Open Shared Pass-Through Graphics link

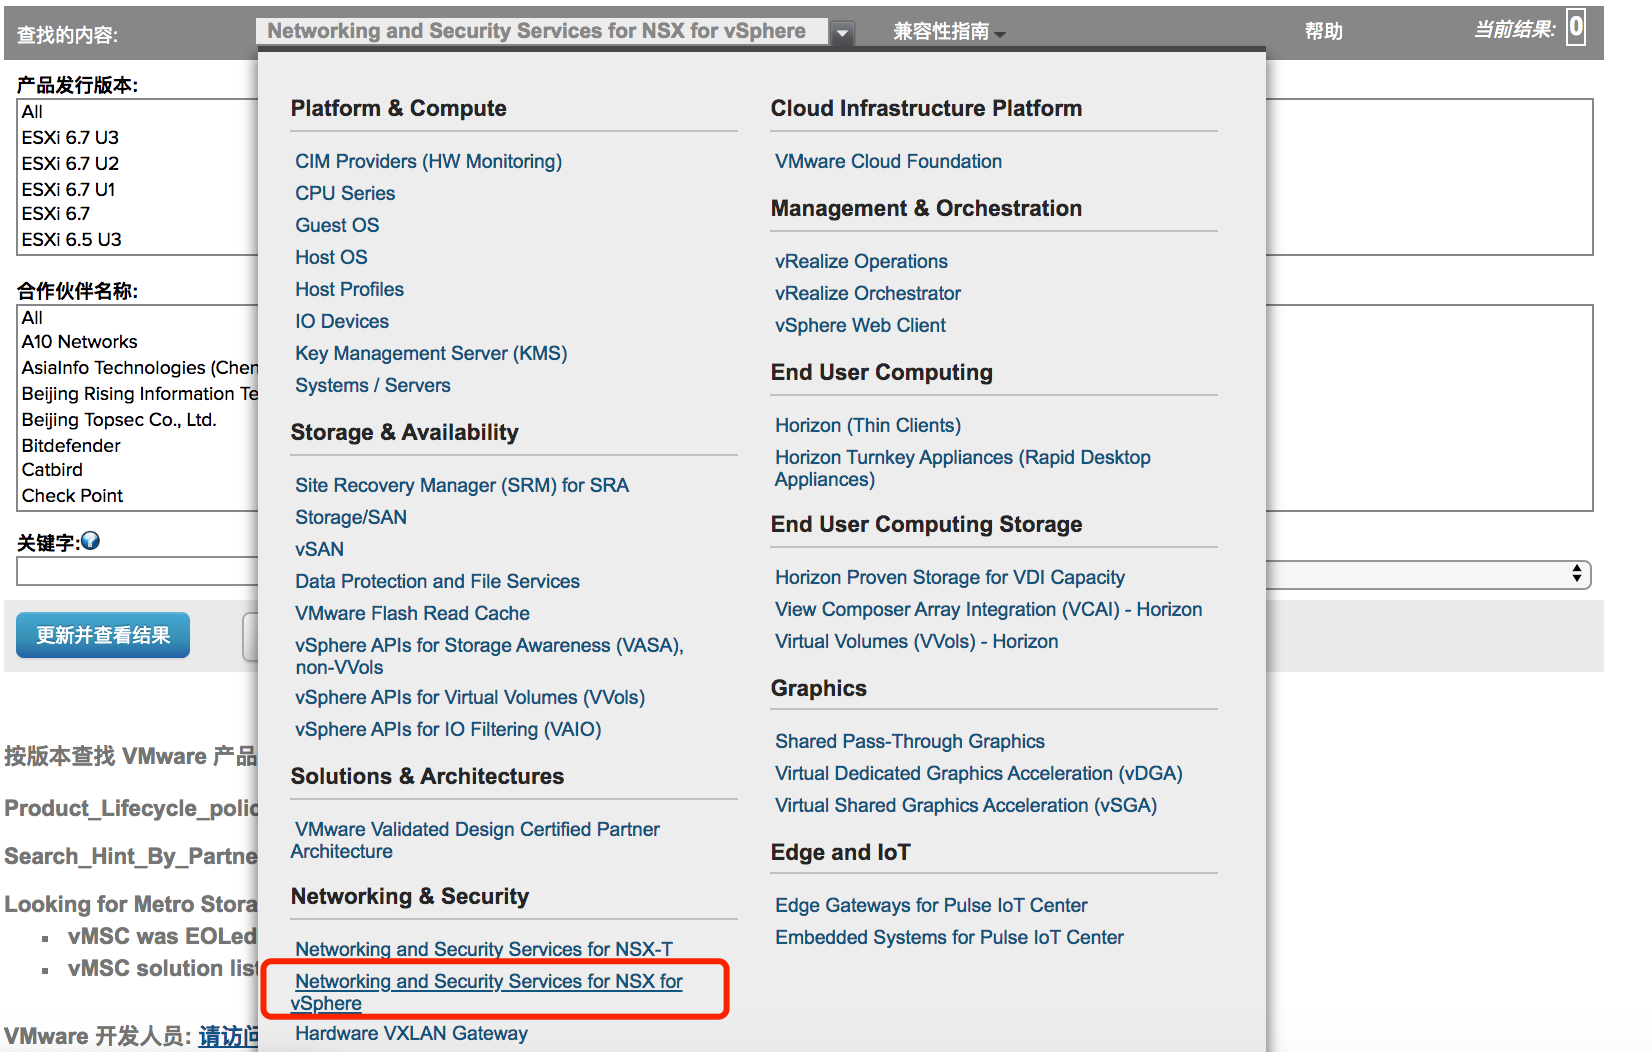pos(910,741)
